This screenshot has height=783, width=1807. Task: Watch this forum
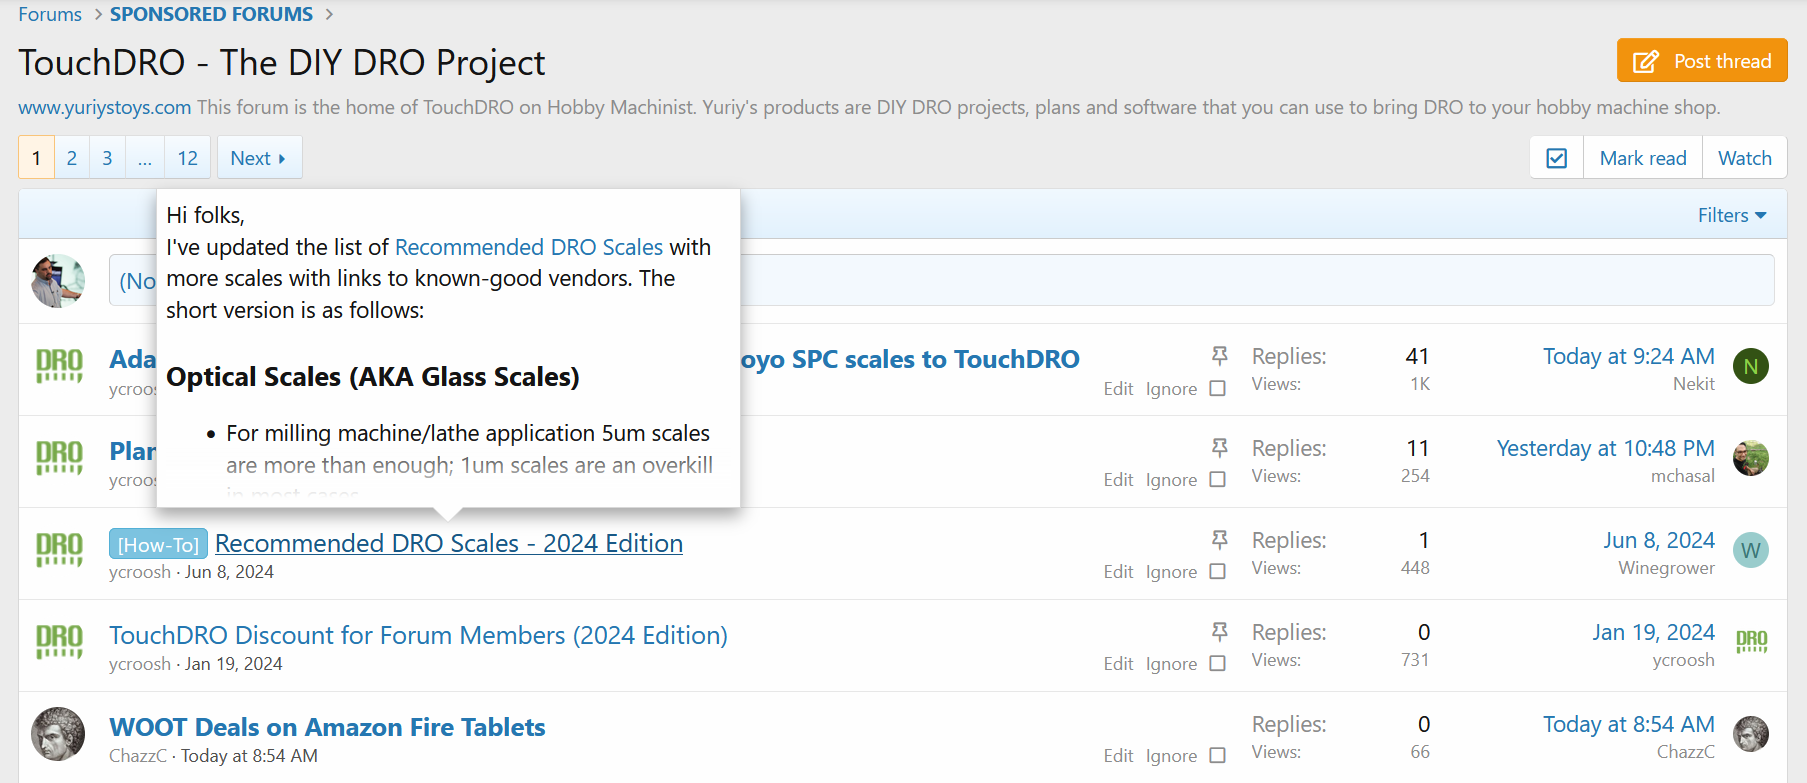(x=1745, y=158)
